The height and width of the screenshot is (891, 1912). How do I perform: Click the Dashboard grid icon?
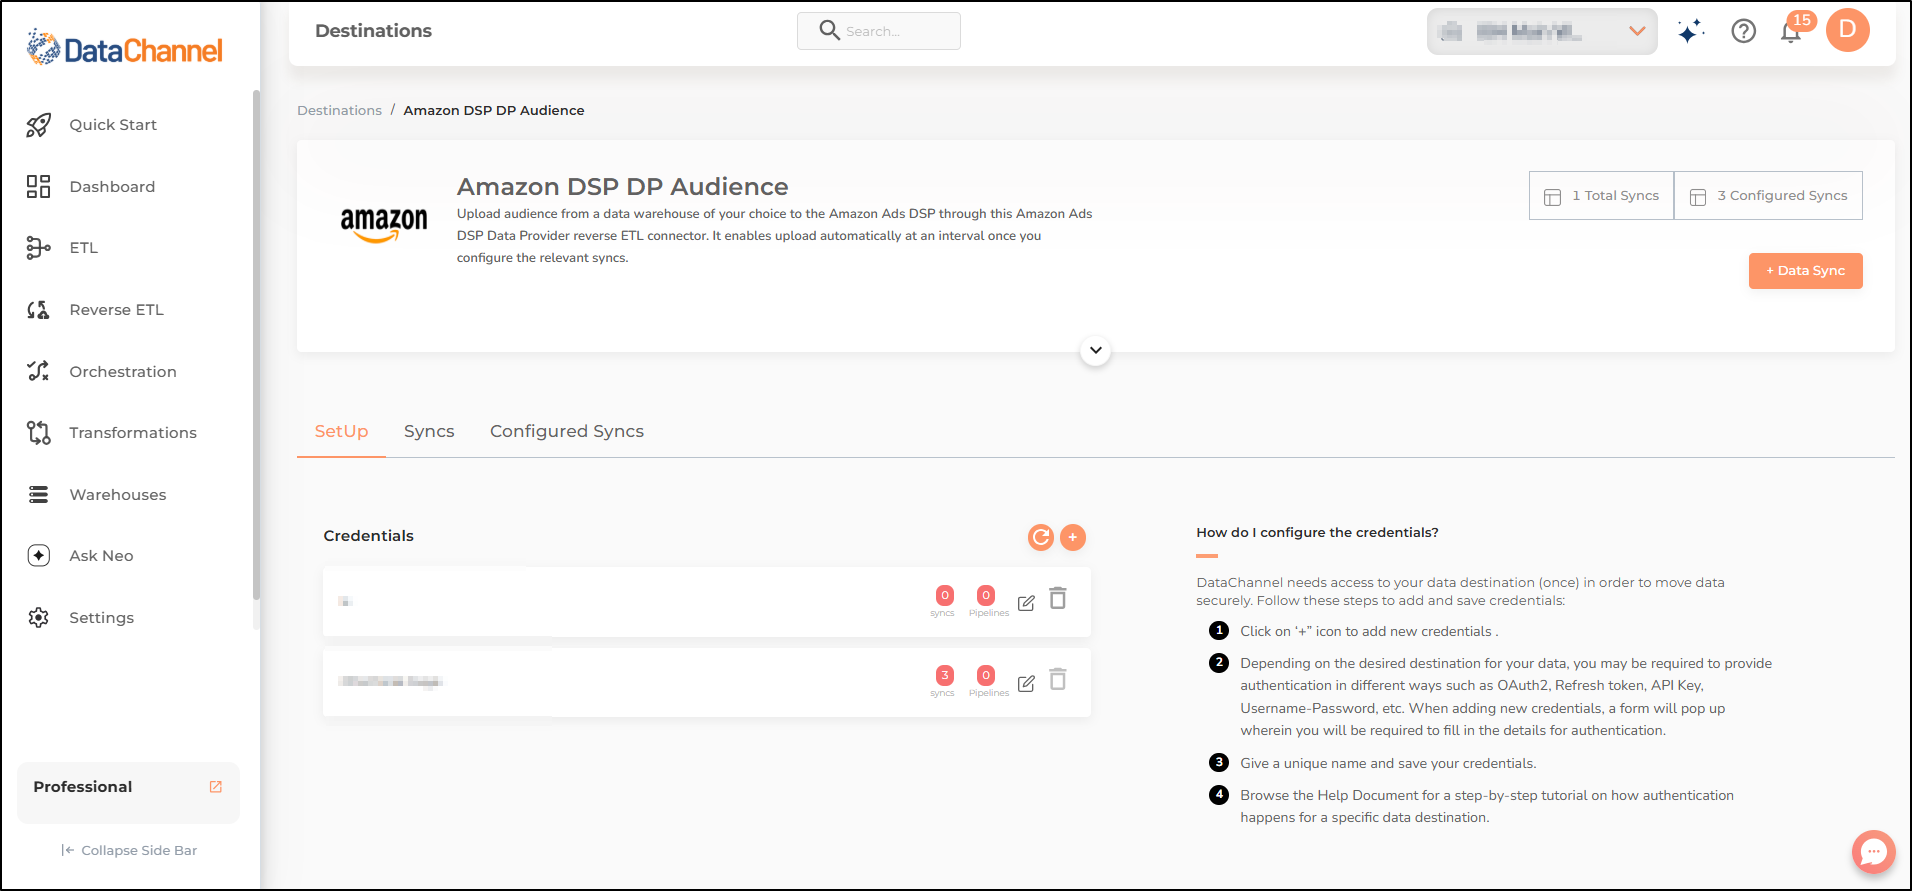click(x=38, y=187)
